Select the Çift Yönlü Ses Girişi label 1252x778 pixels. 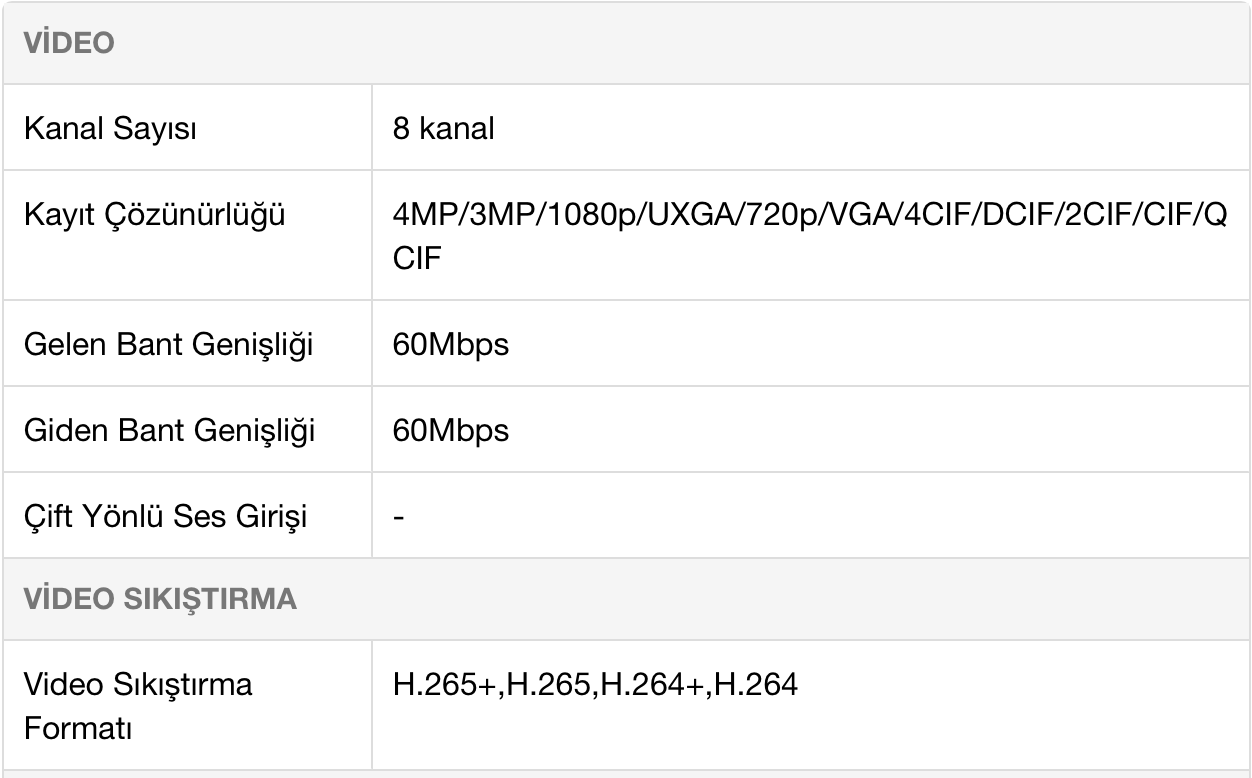click(x=165, y=516)
